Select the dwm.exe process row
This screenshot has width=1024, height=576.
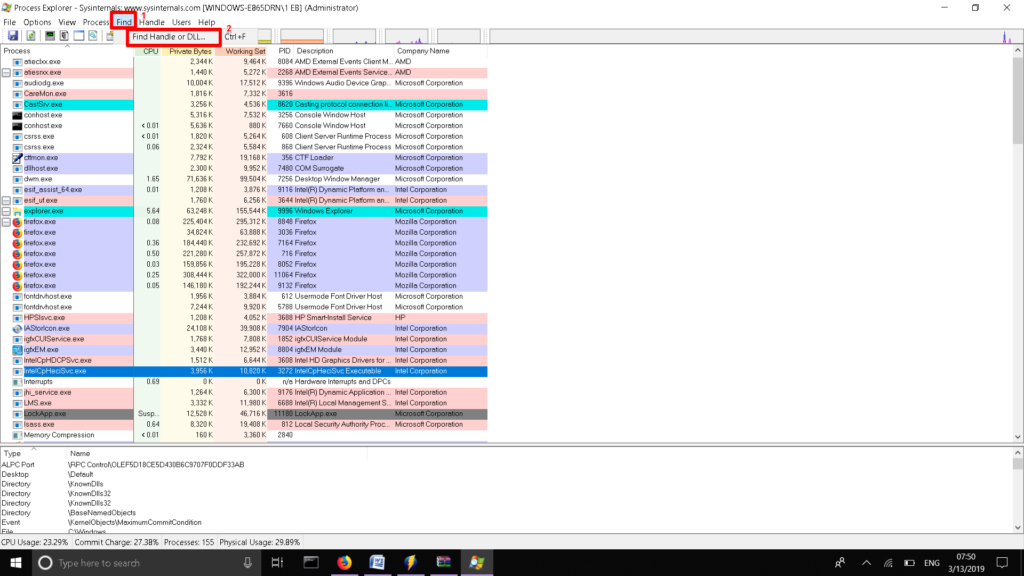coord(244,179)
